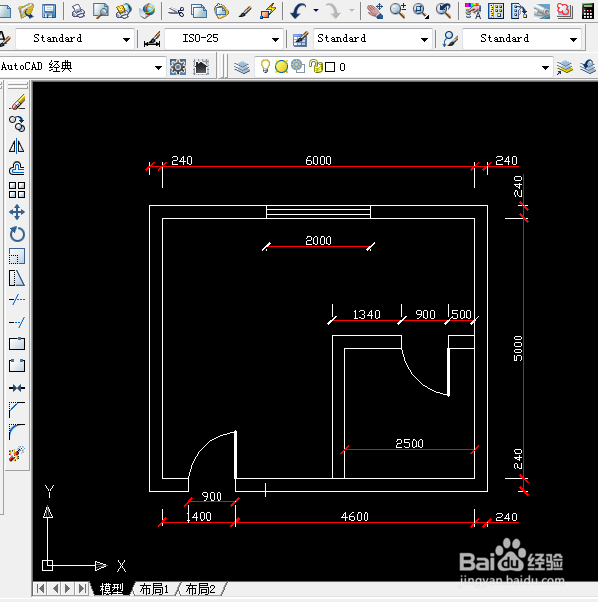Select the Mirror tool
The width and height of the screenshot is (598, 602).
[17, 146]
